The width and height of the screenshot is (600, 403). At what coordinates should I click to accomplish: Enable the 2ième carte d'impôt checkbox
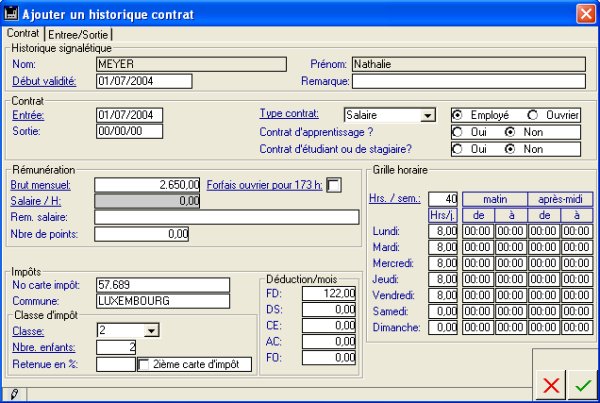143,364
